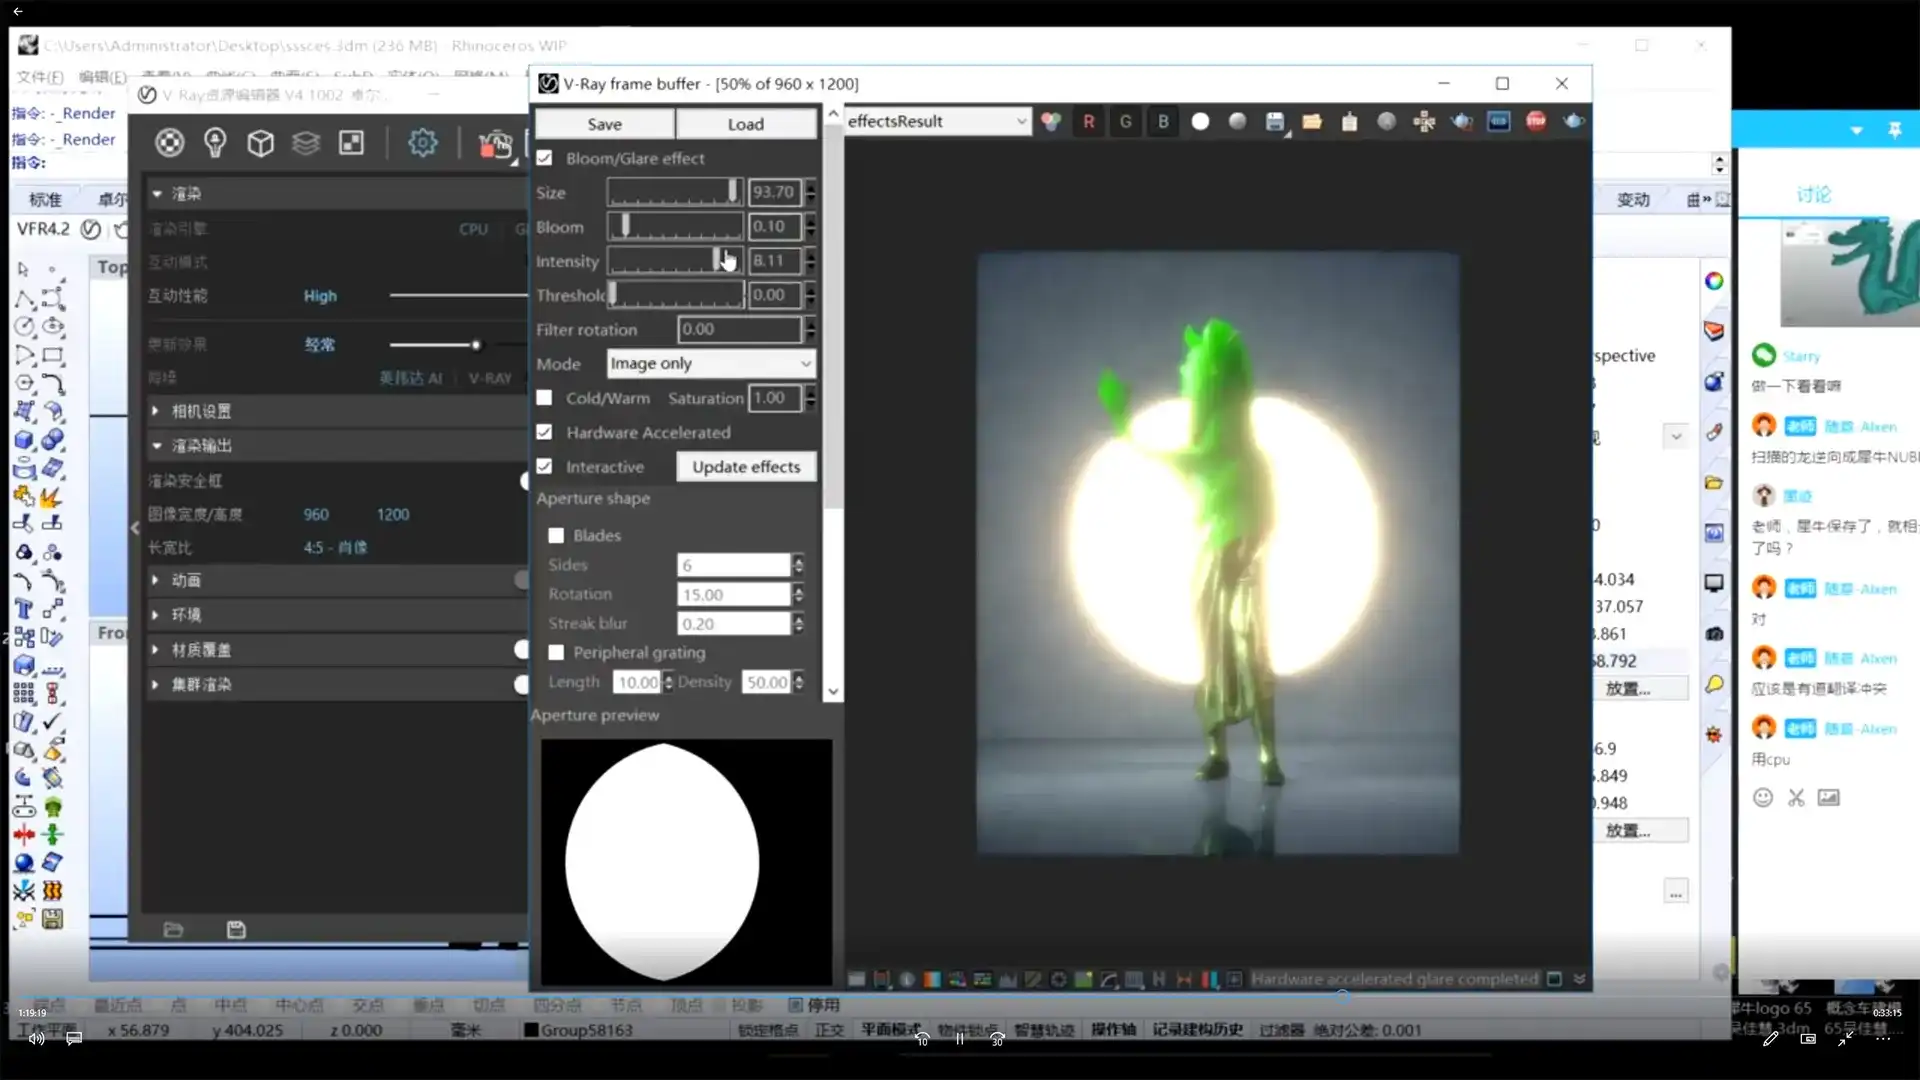
Task: Click the save image disk icon
Action: pos(1275,121)
